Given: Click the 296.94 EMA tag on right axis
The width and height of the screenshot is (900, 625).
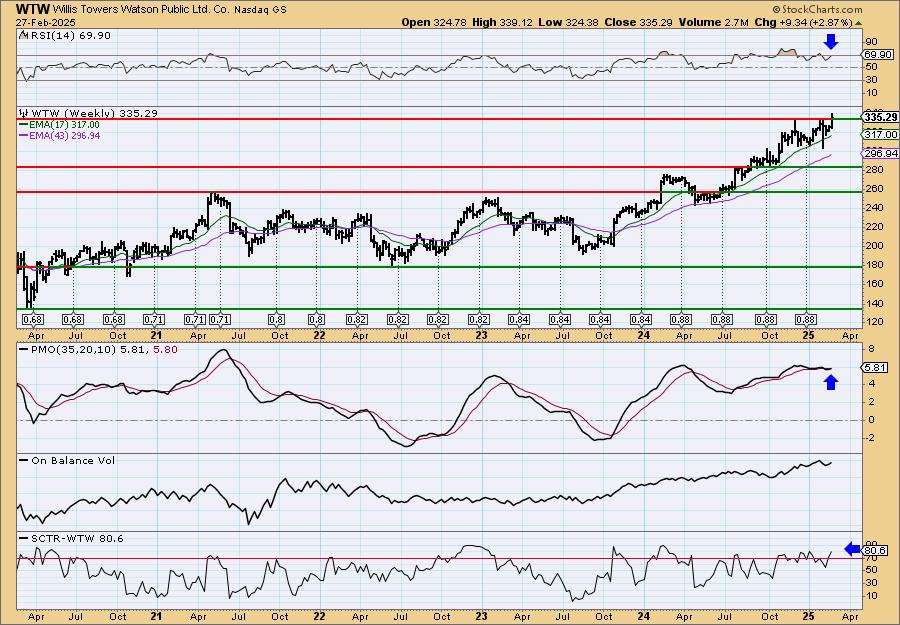Looking at the screenshot, I should [x=880, y=154].
